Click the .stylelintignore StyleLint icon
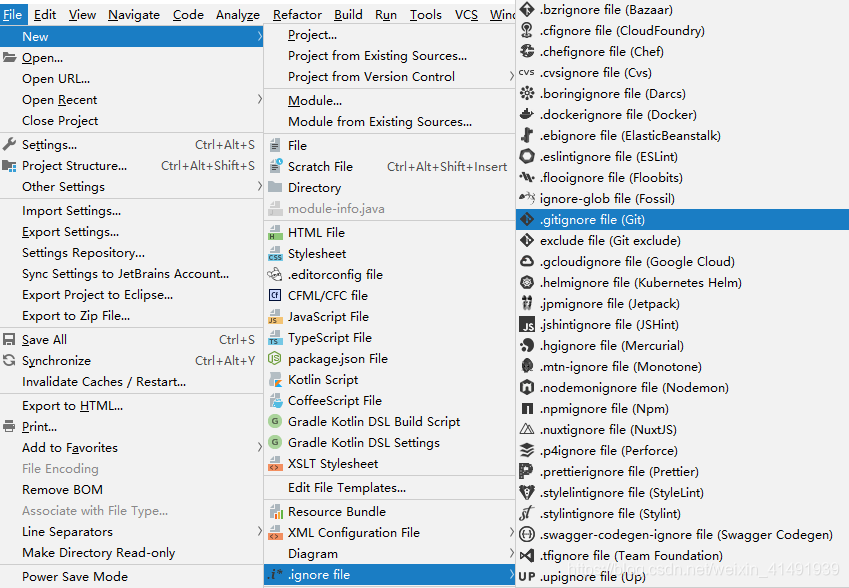 527,492
